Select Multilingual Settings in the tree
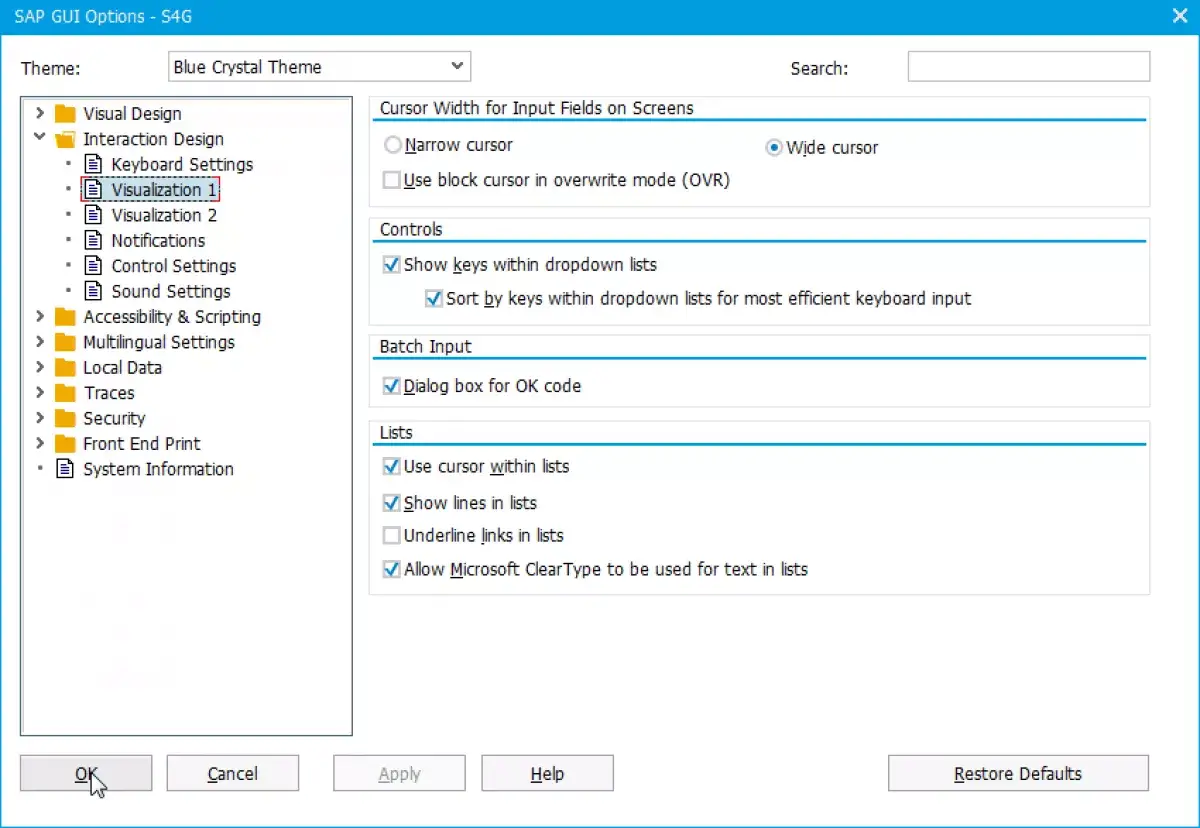Screen dimensions: 1200x828 click(x=159, y=342)
